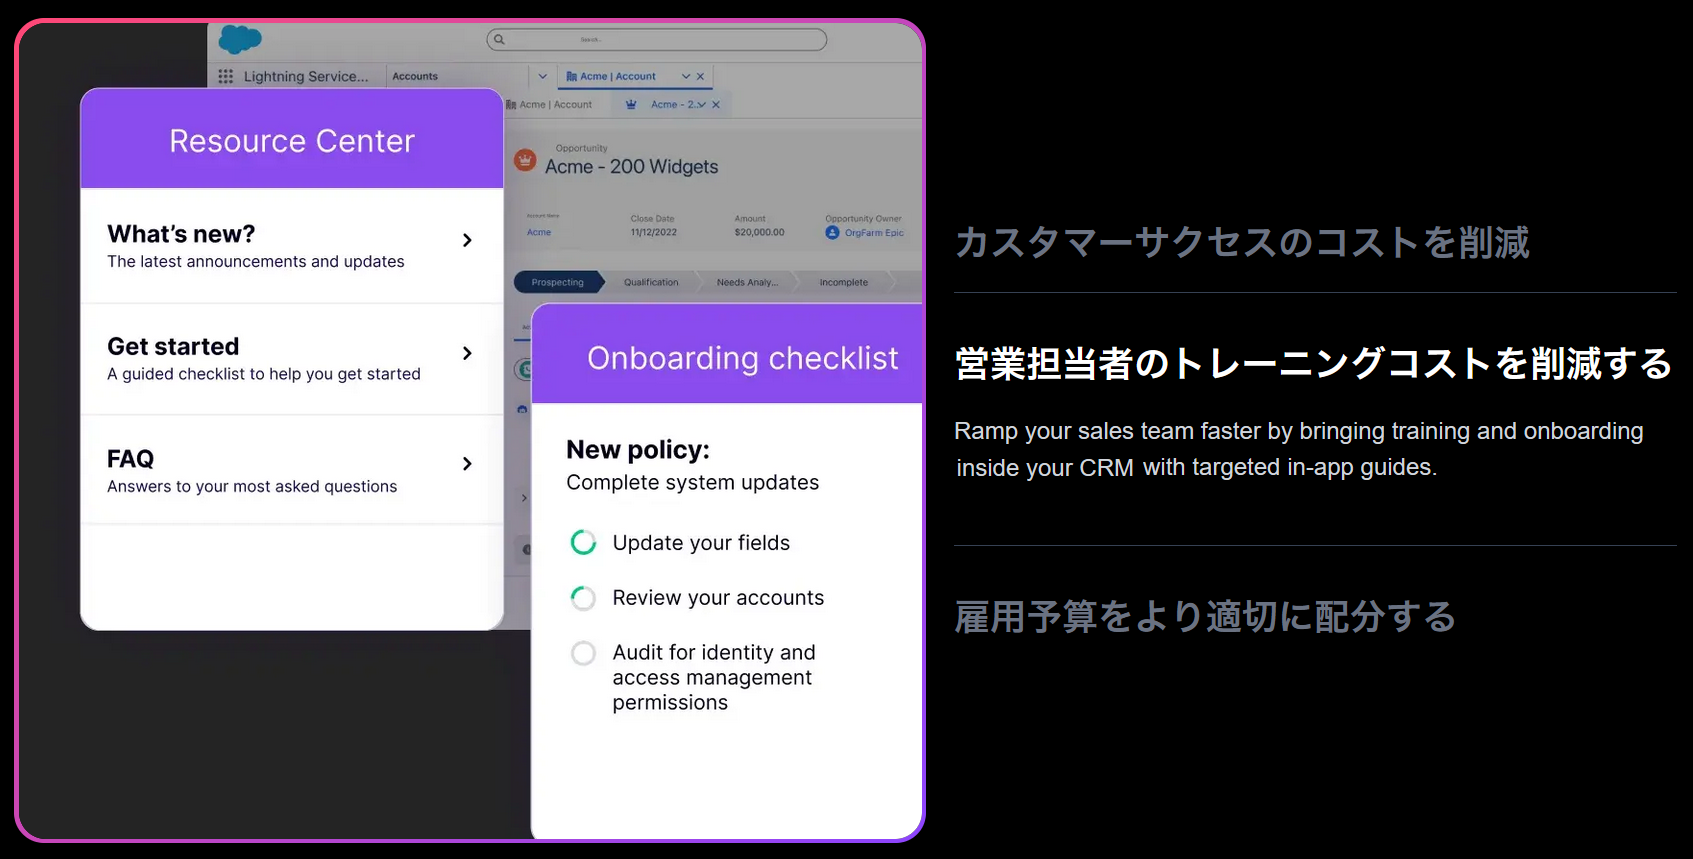Expand the FAQ section arrow
The image size is (1693, 859).
click(467, 464)
